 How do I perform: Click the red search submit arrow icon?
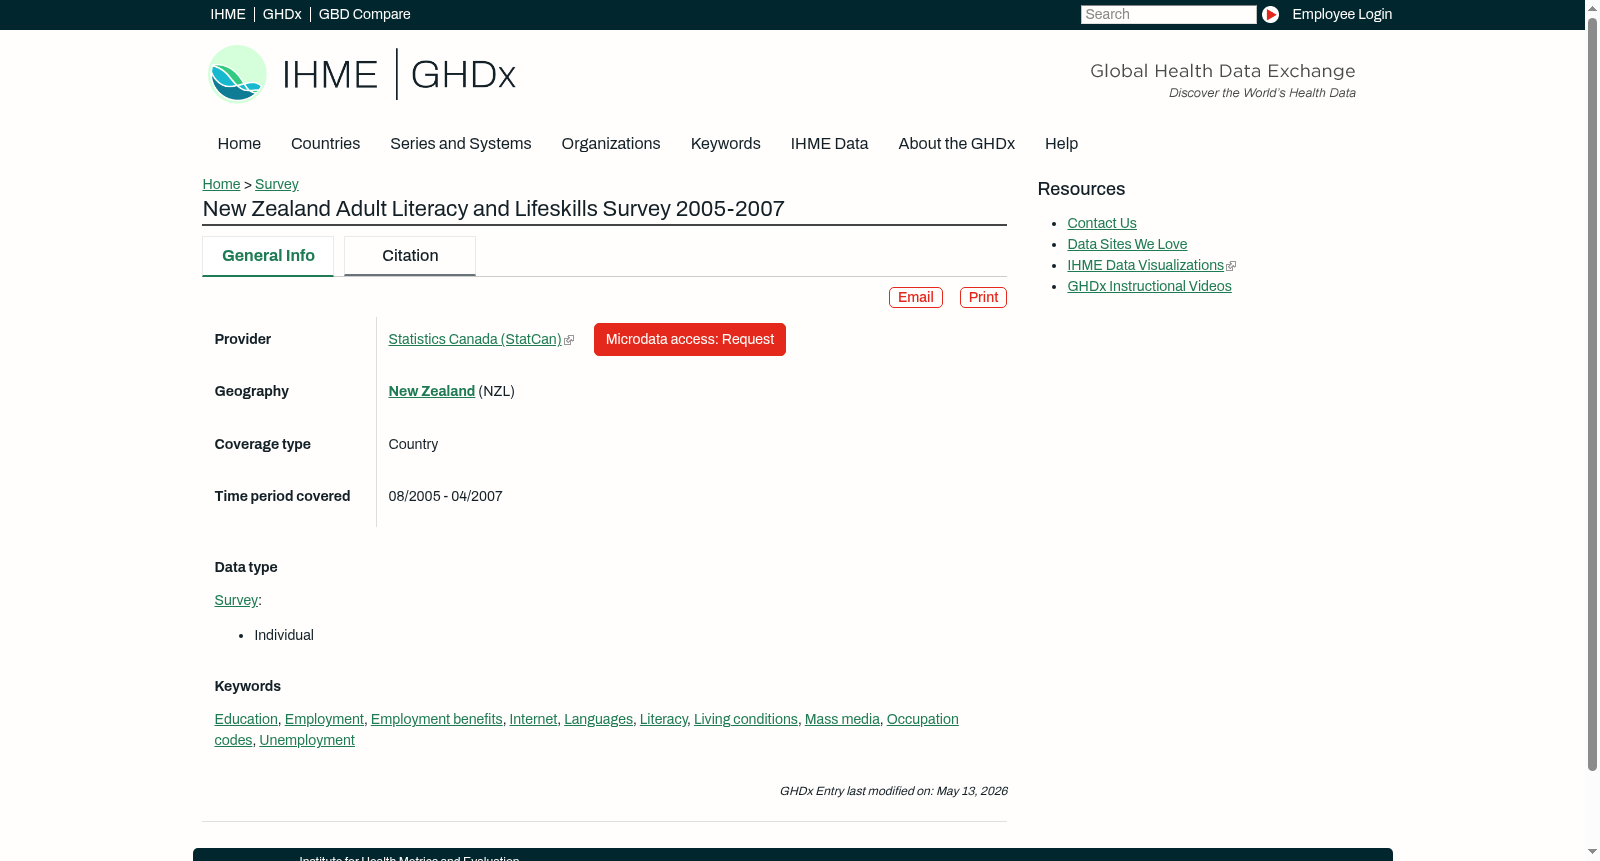(1270, 14)
